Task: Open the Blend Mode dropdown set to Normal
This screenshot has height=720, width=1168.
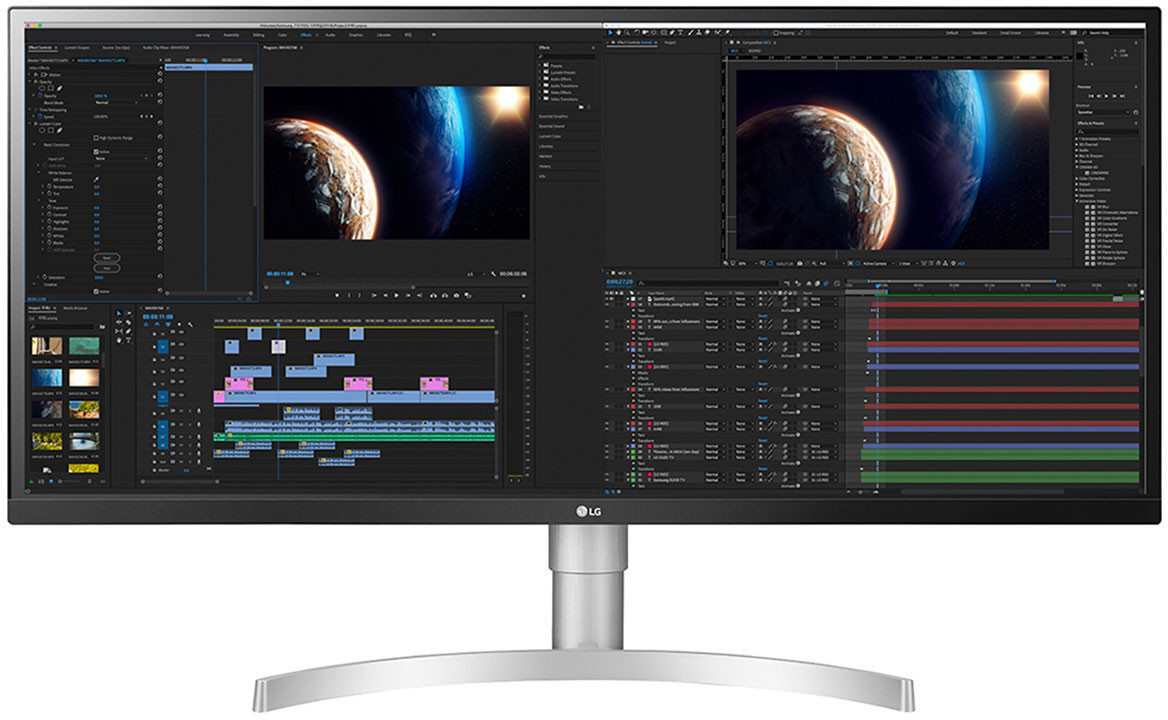Action: point(112,102)
